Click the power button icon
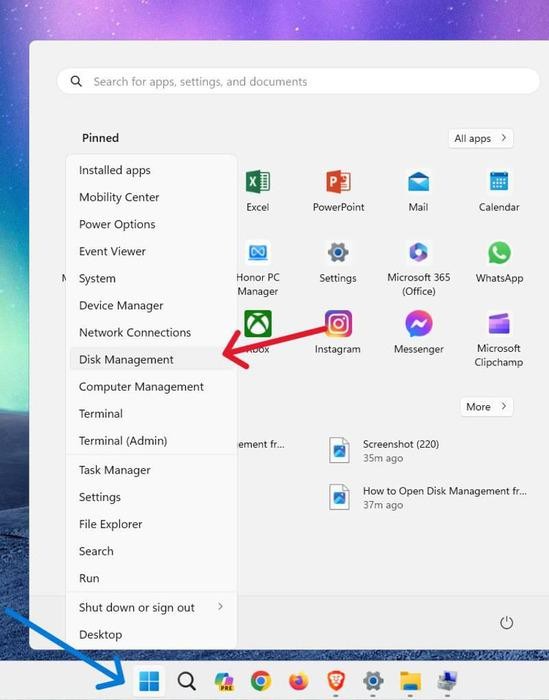 coord(506,622)
